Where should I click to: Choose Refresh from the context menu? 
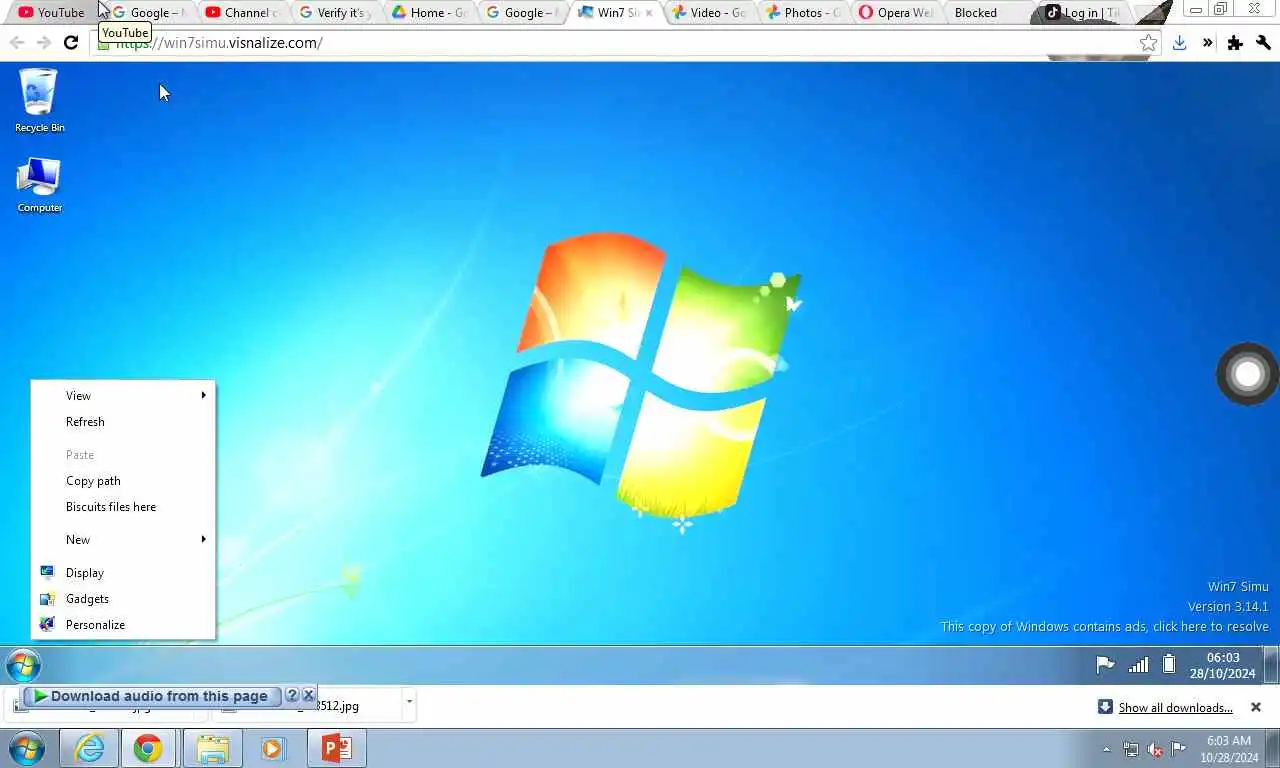tap(123, 422)
